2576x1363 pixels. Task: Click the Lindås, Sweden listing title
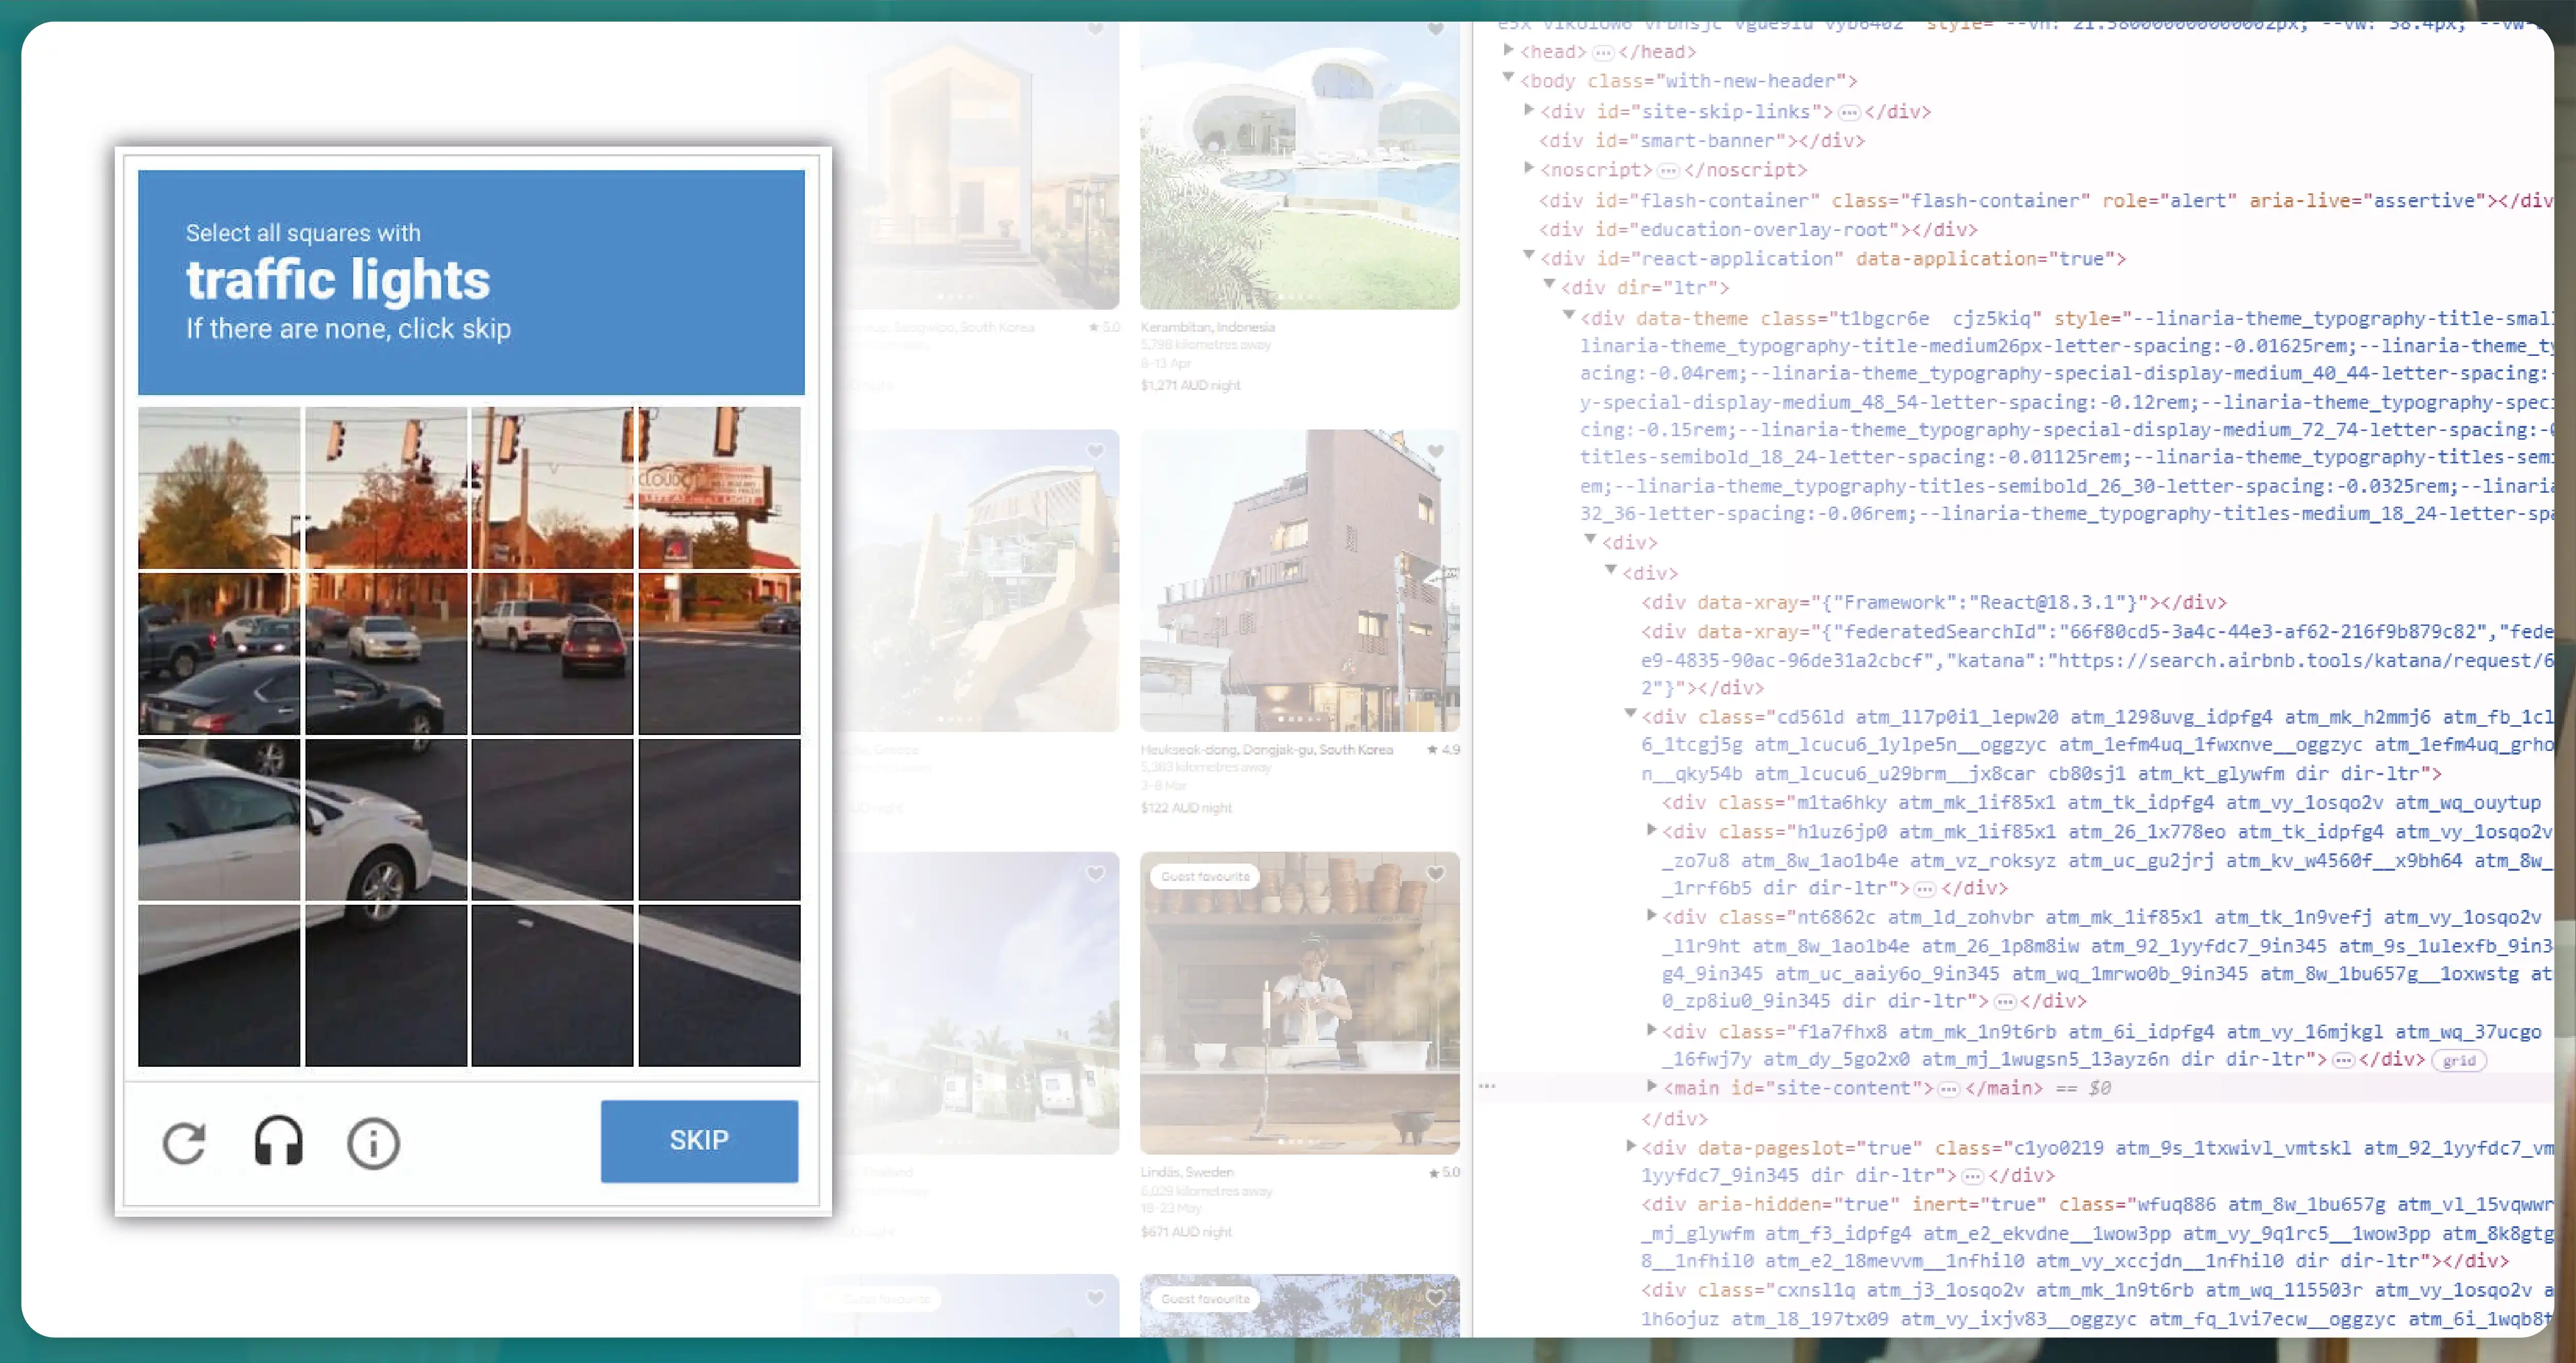point(1187,1172)
